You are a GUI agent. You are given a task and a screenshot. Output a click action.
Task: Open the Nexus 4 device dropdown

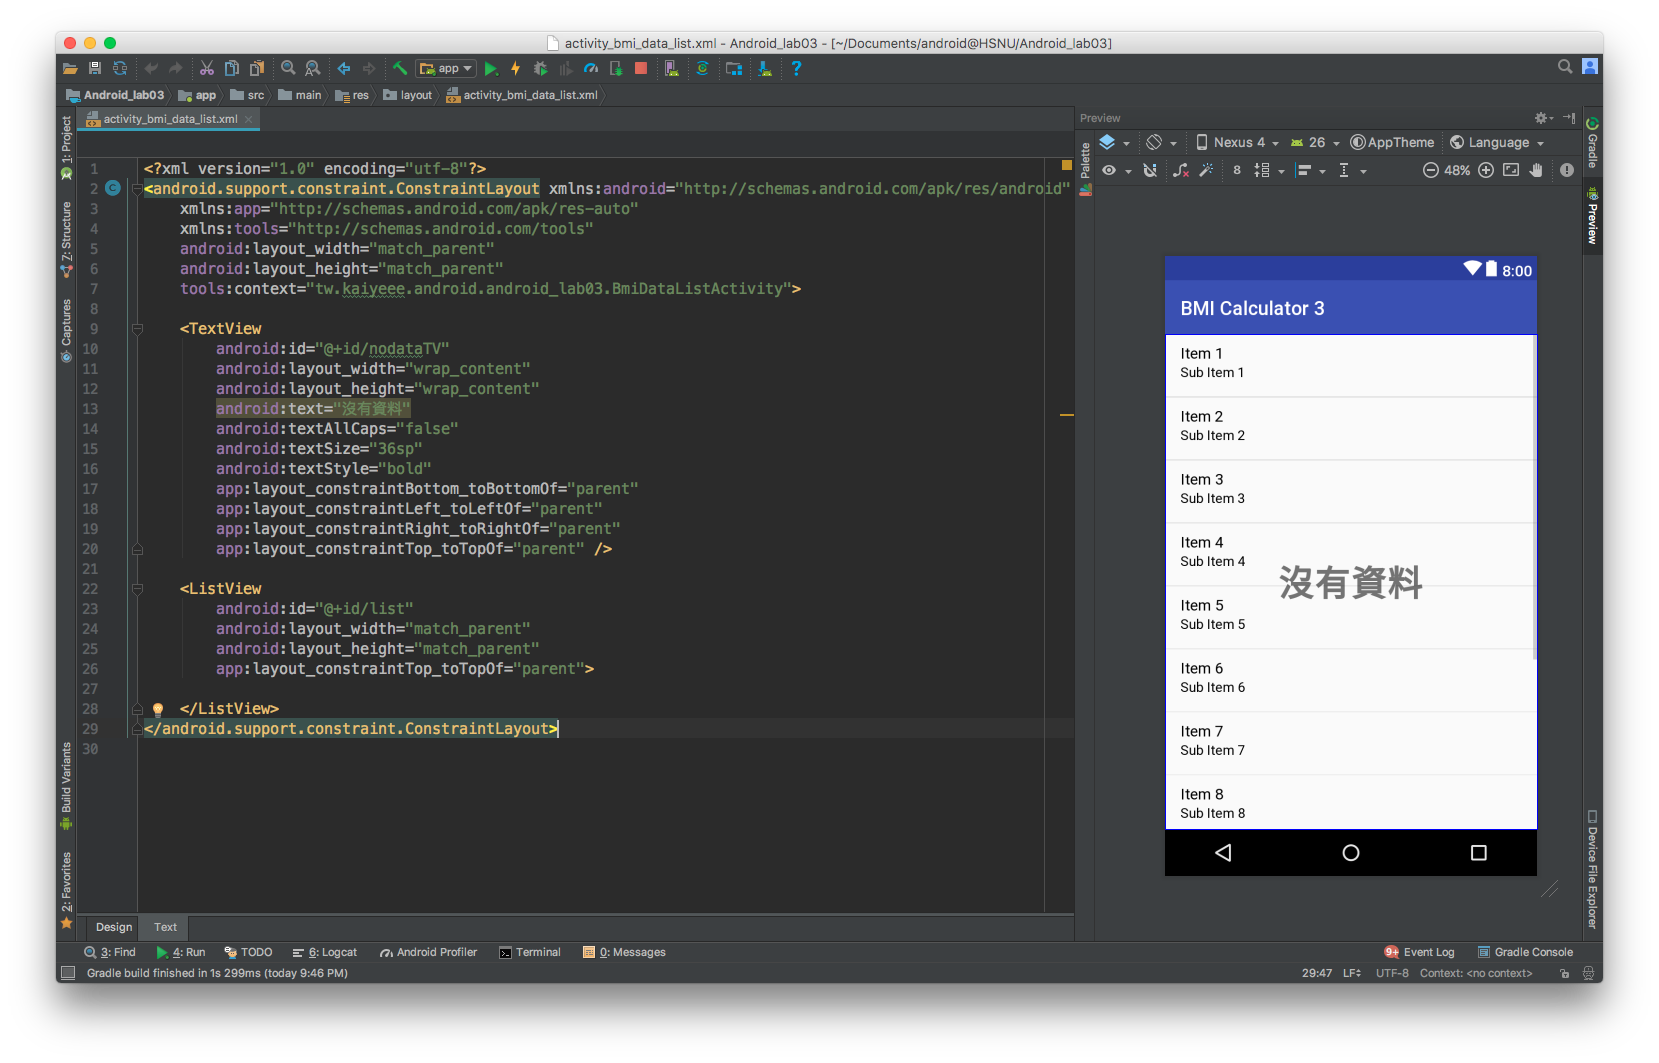[x=1237, y=143]
